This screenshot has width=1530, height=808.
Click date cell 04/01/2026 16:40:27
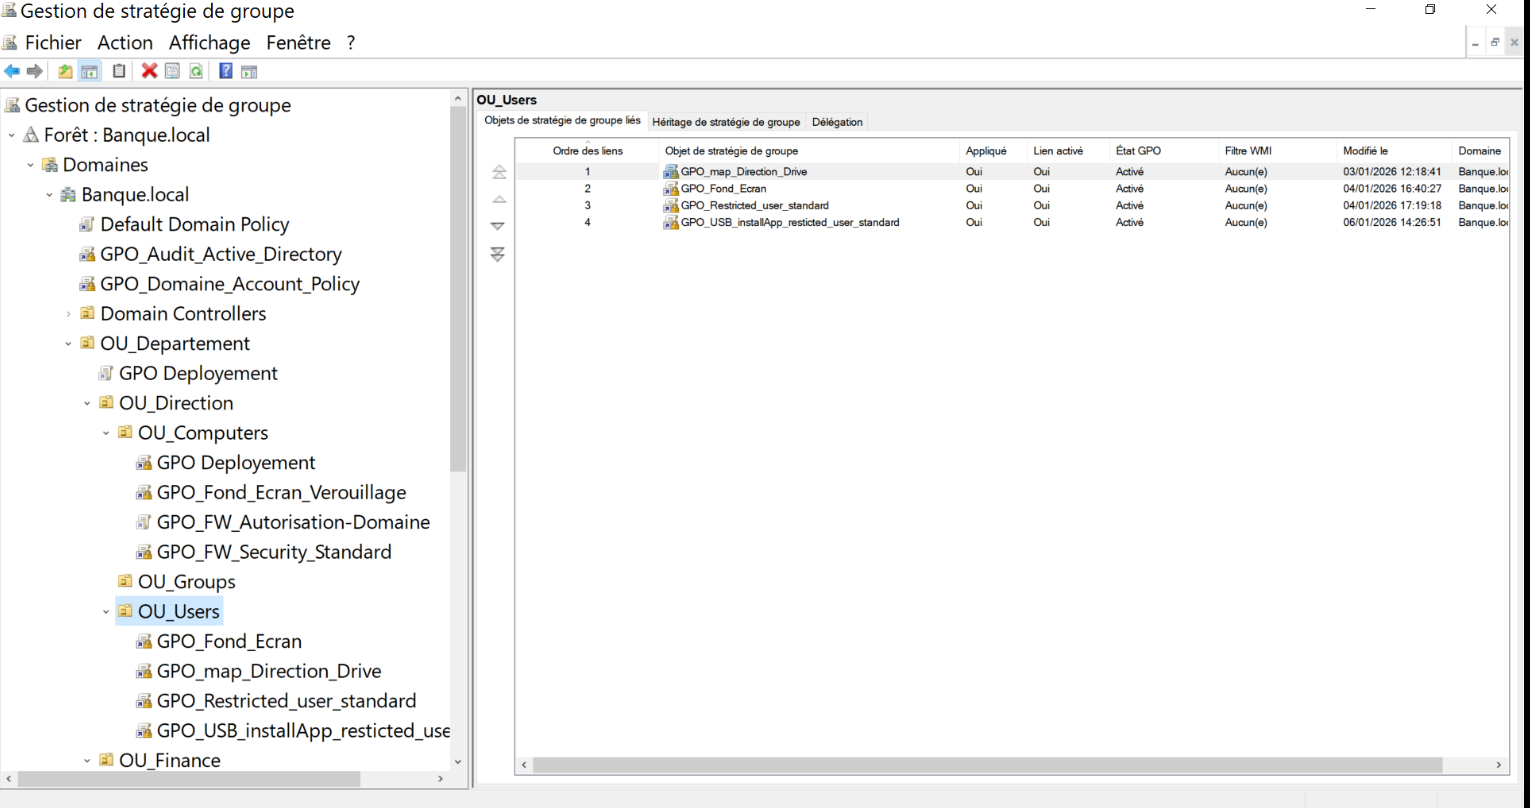click(1392, 189)
